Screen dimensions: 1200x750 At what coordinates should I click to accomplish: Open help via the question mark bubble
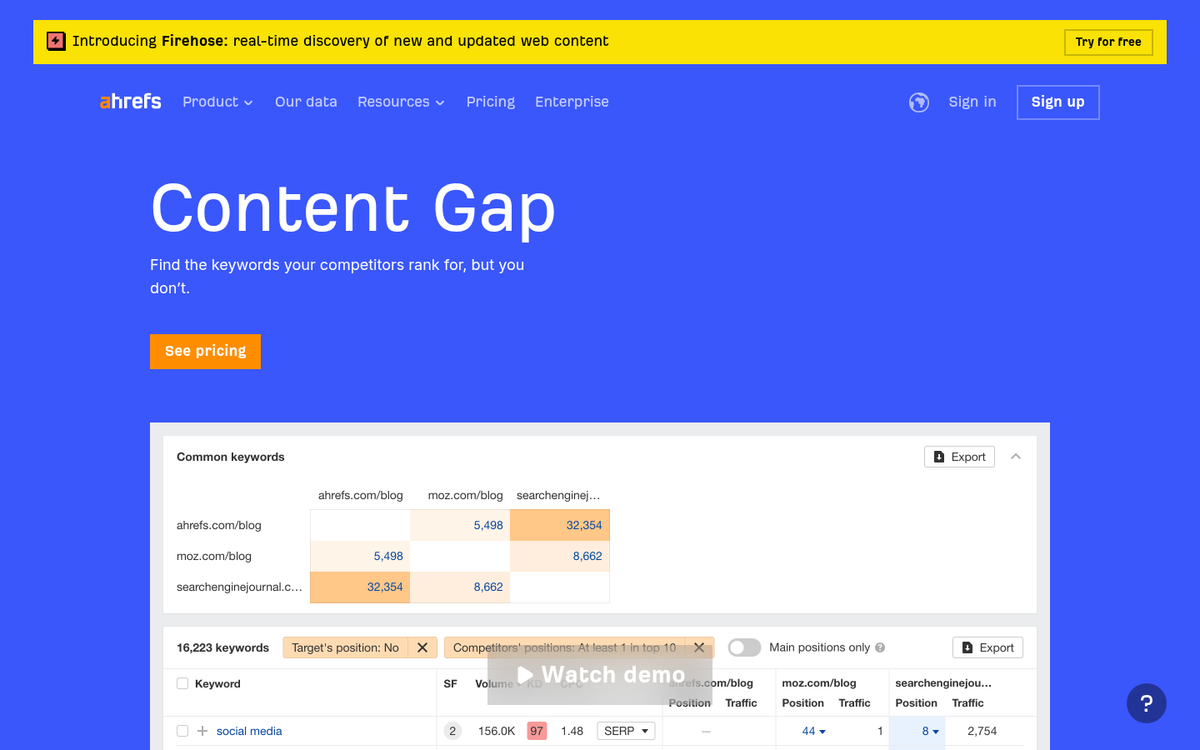[x=1146, y=703]
